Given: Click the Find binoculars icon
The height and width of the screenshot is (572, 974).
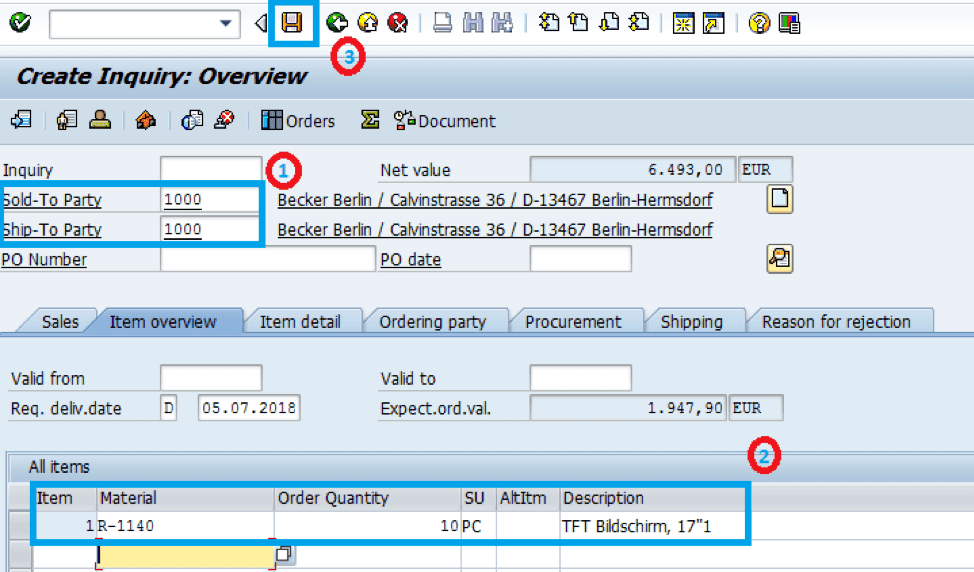Looking at the screenshot, I should [473, 23].
